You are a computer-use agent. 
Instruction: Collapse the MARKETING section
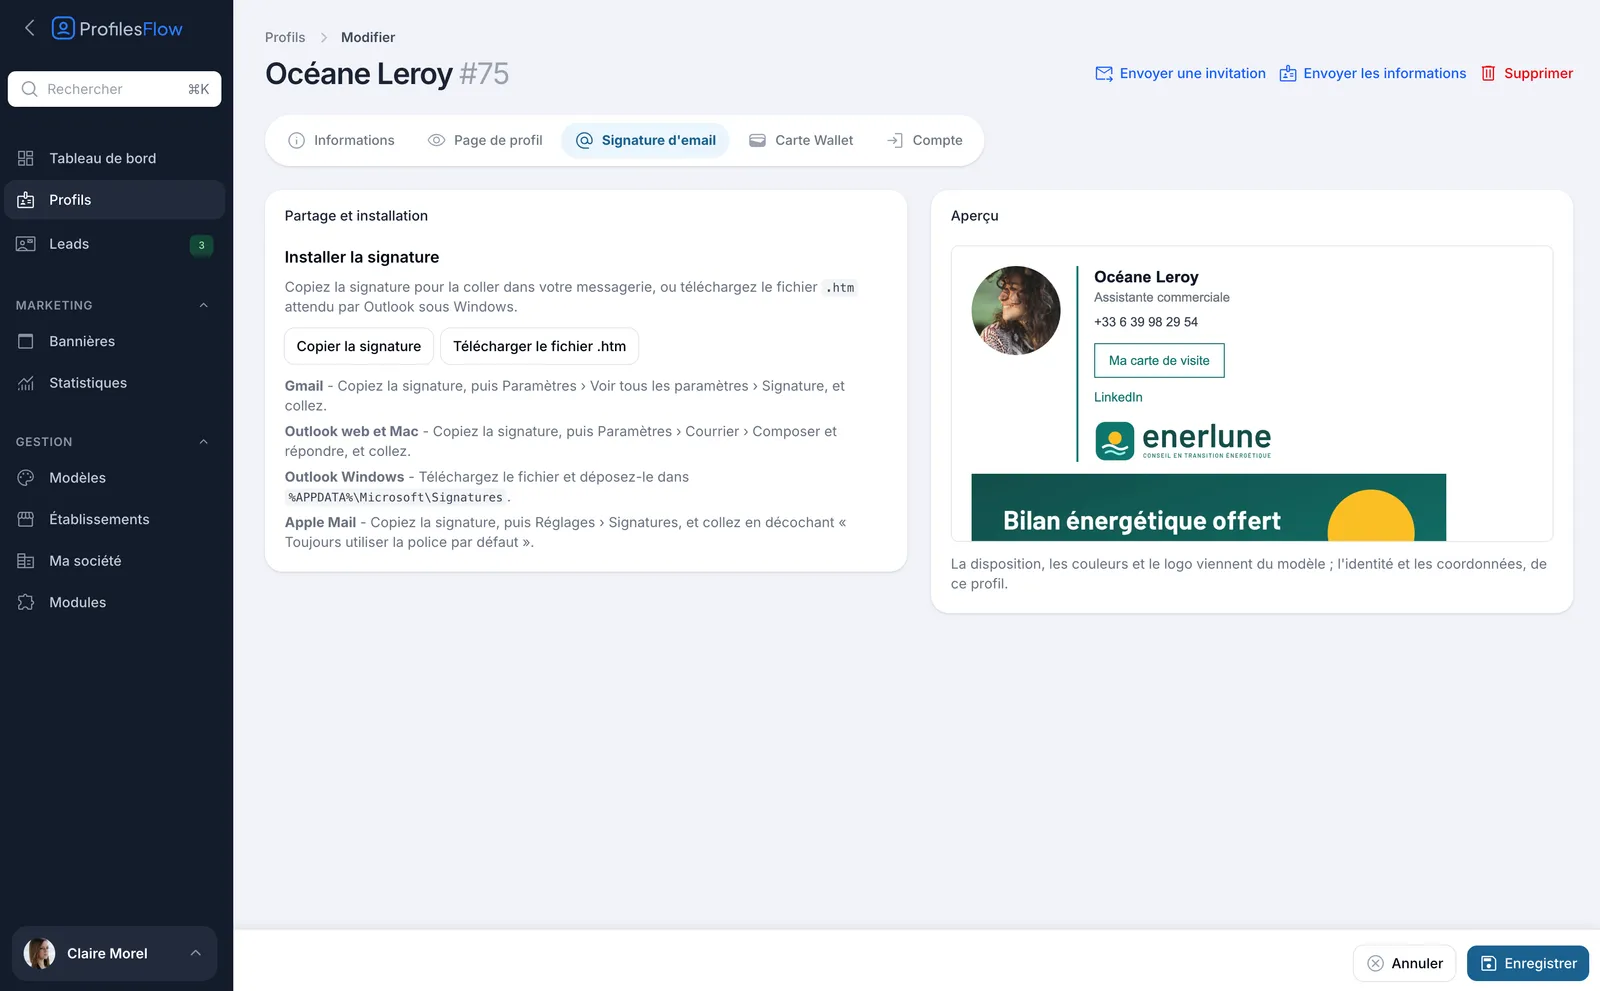click(x=204, y=305)
